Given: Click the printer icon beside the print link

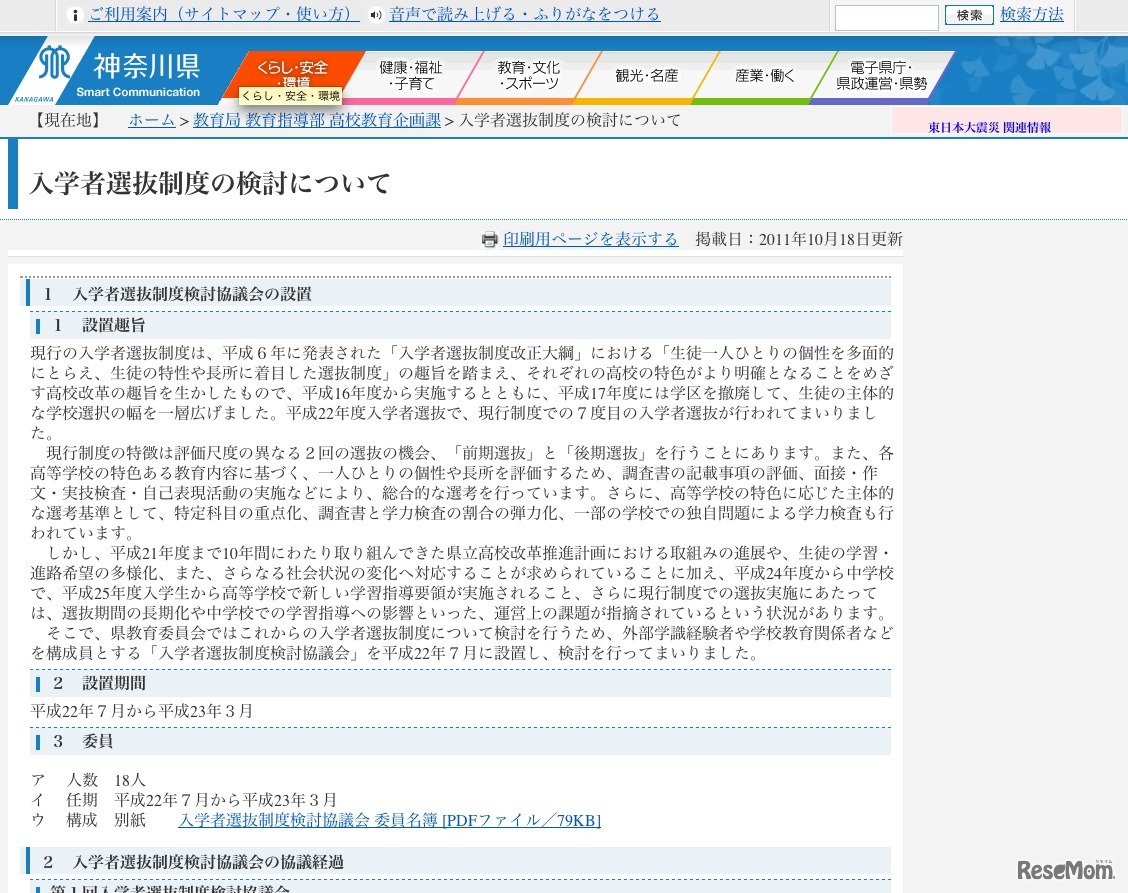Looking at the screenshot, I should pos(489,240).
